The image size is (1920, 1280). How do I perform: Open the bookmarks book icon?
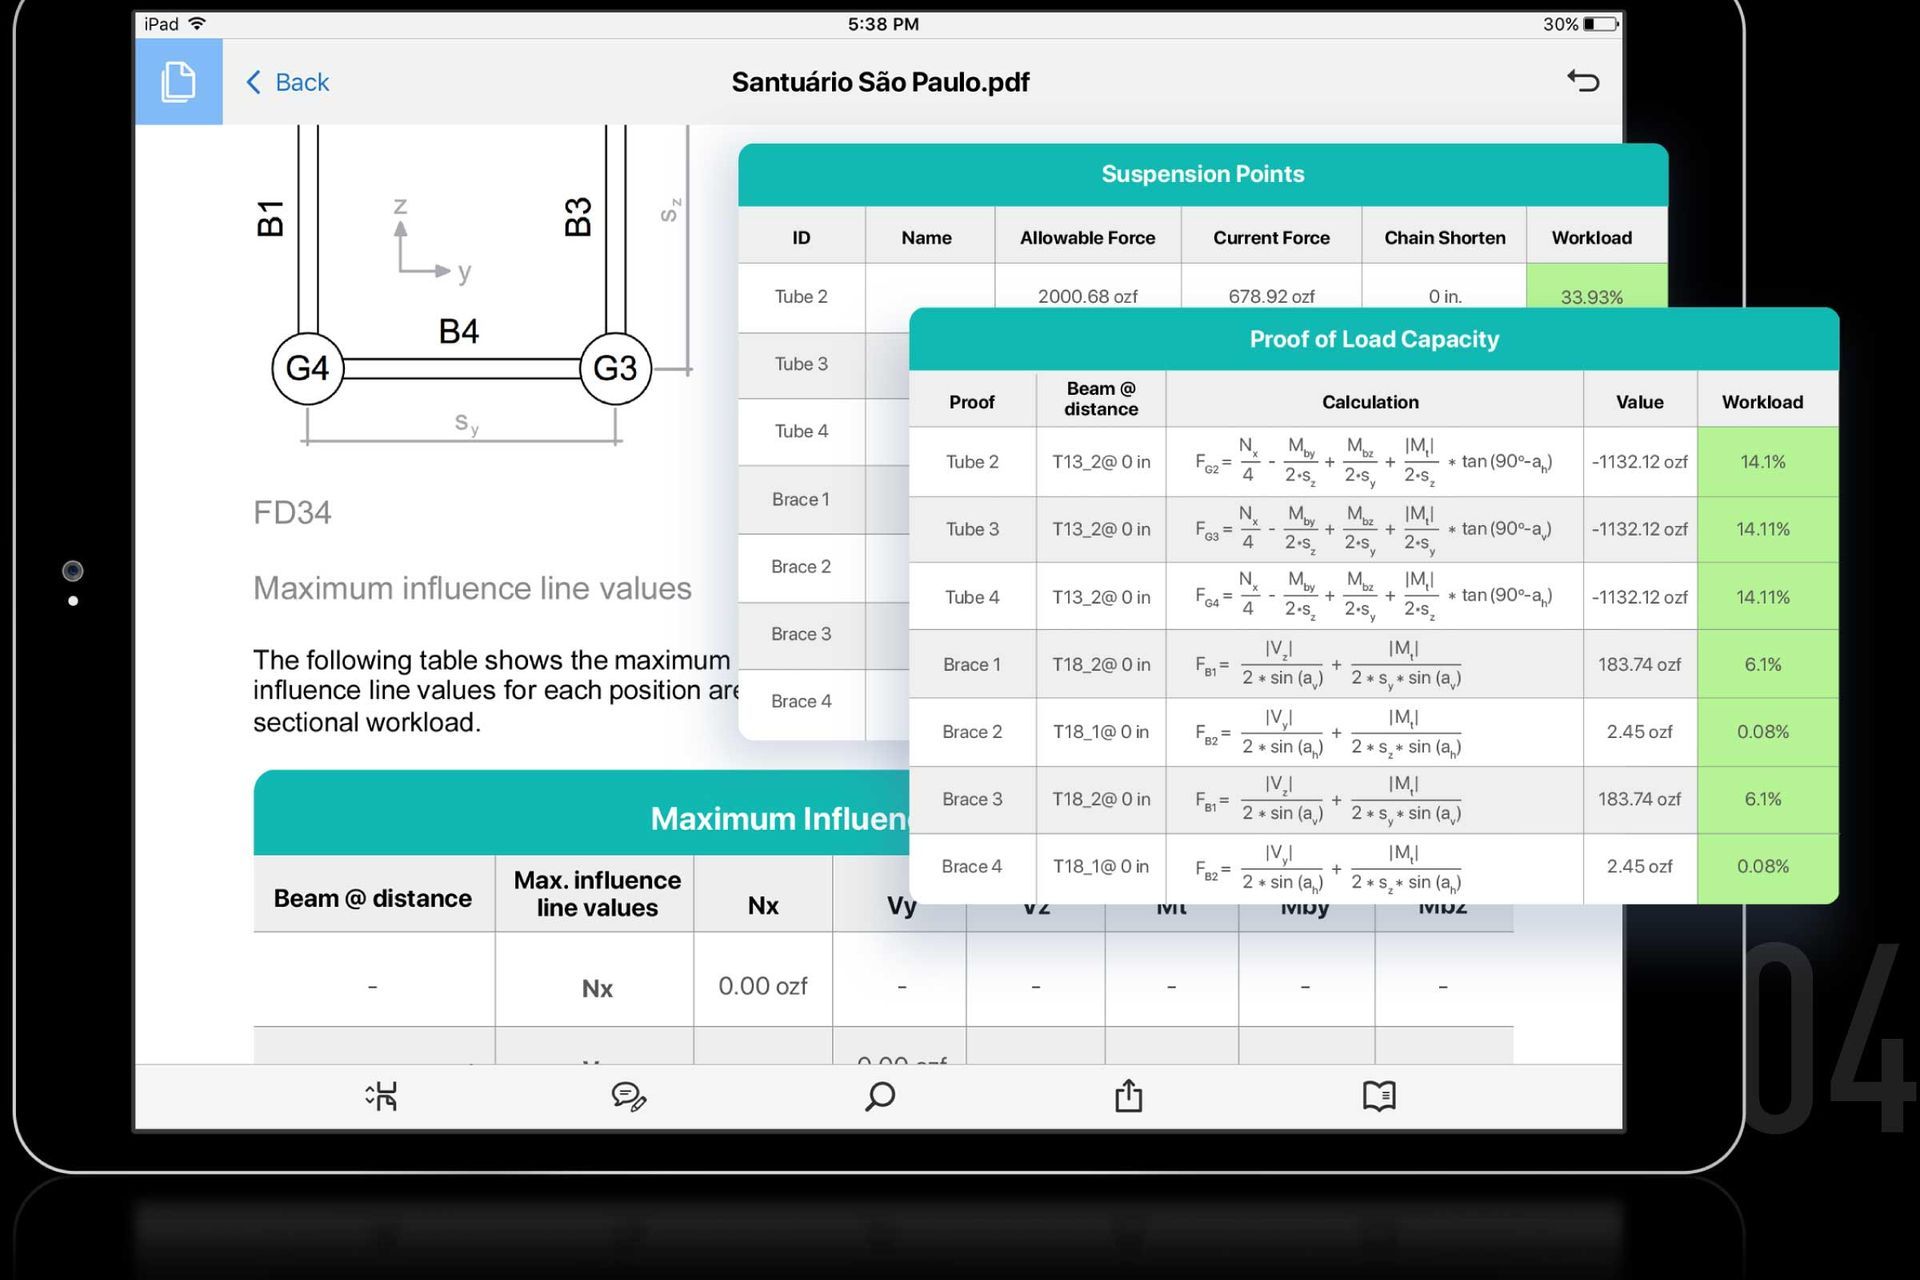click(1379, 1096)
